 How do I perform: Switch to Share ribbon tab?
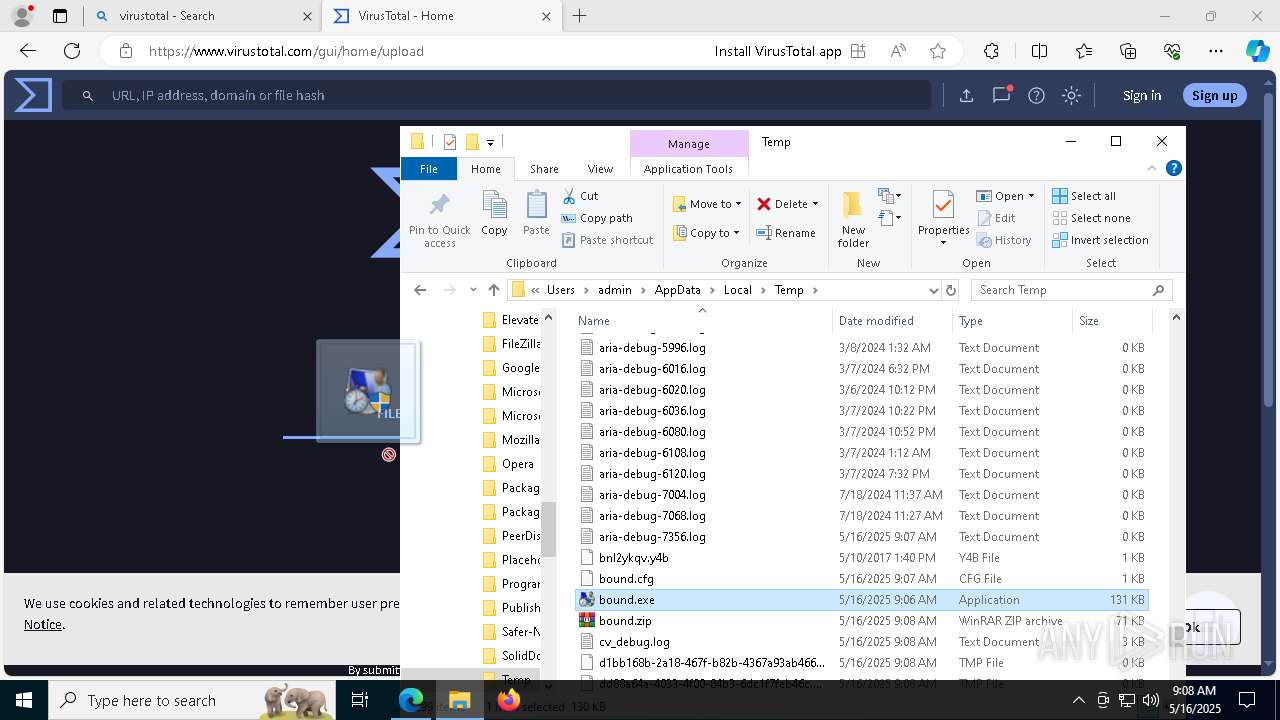coord(544,169)
